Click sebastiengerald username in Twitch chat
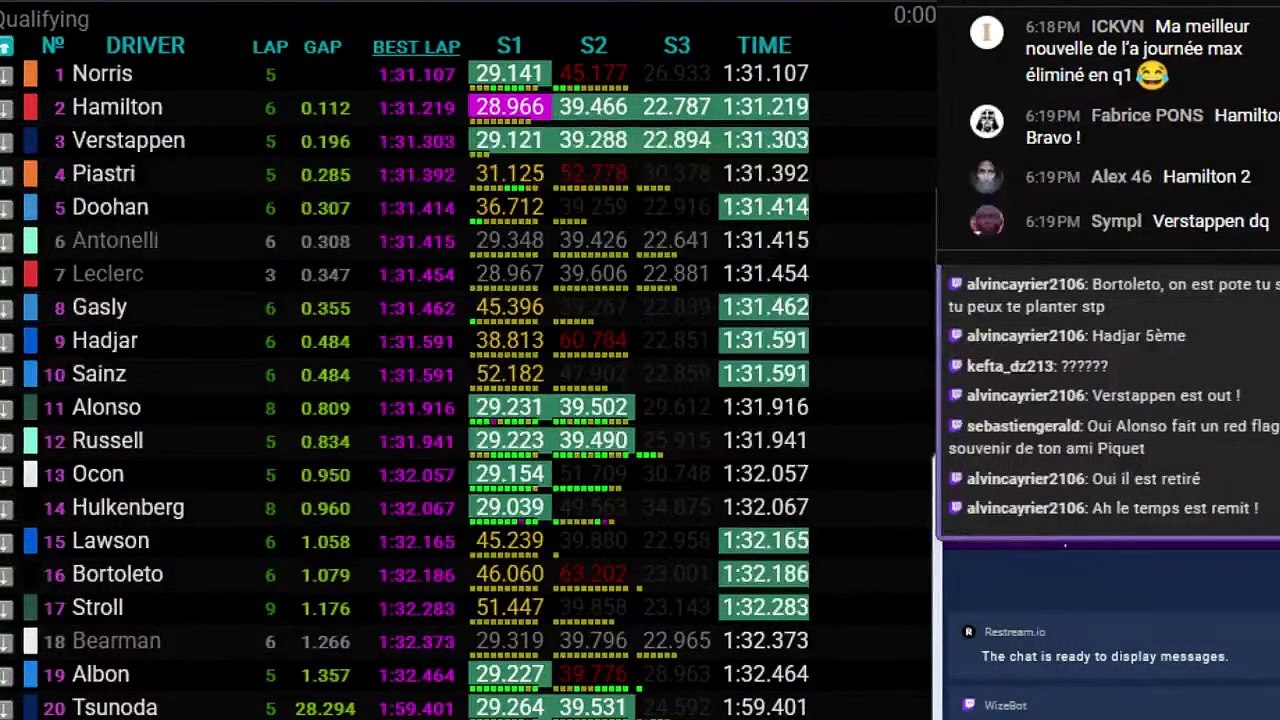Screen dimensions: 1280x720 [1025, 426]
